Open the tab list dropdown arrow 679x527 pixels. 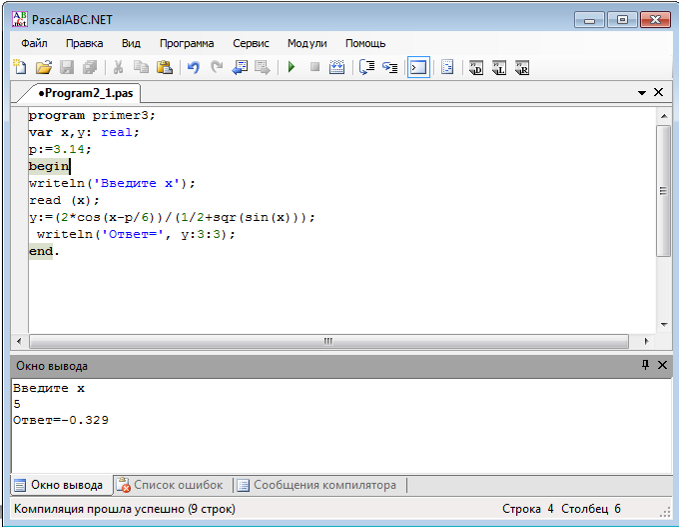tap(642, 92)
